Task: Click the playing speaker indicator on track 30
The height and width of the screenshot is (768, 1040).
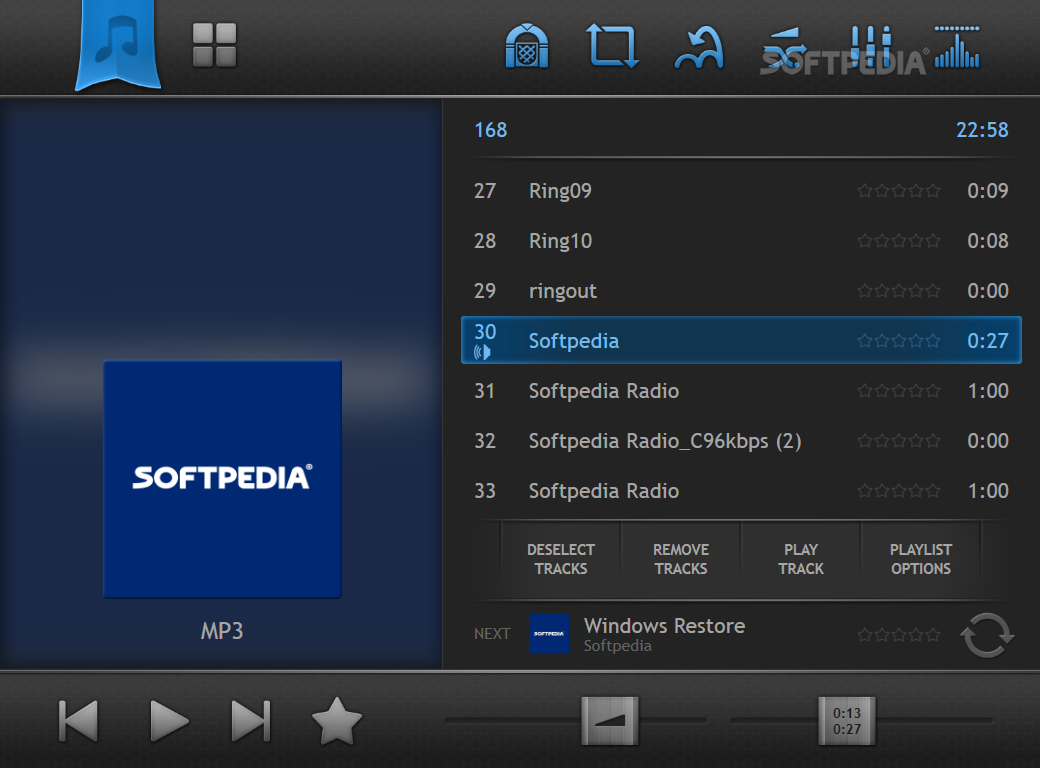Action: [x=482, y=352]
